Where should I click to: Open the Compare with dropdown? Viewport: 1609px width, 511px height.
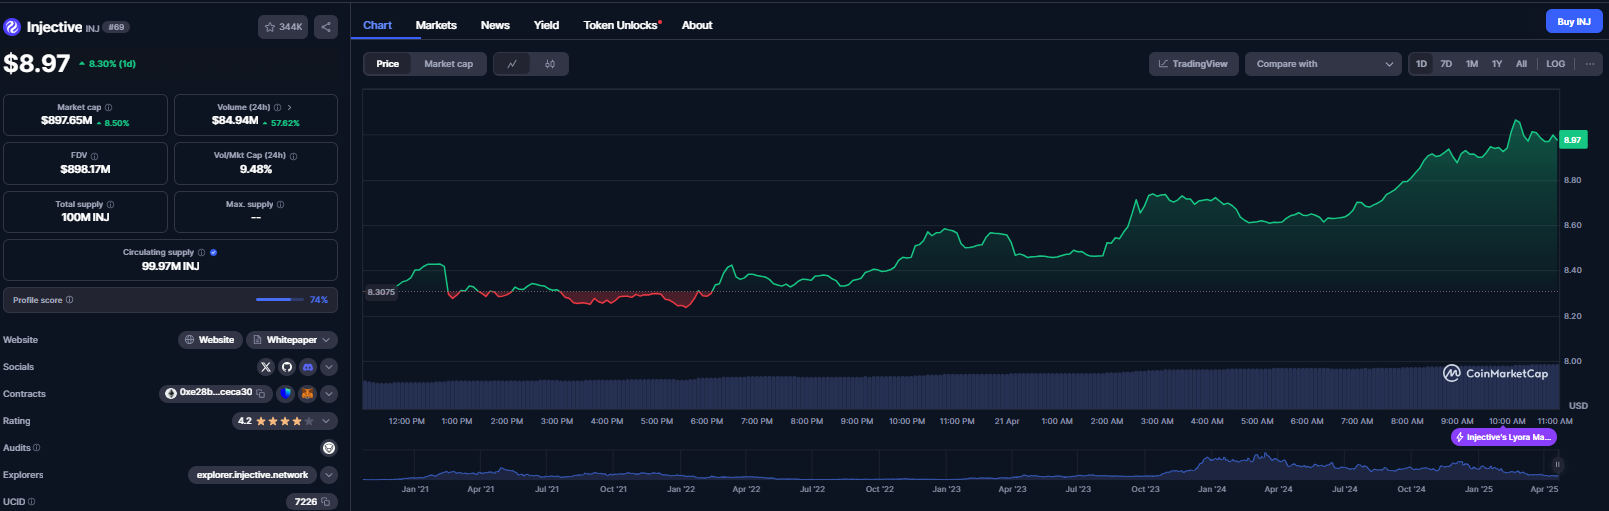(x=1323, y=64)
